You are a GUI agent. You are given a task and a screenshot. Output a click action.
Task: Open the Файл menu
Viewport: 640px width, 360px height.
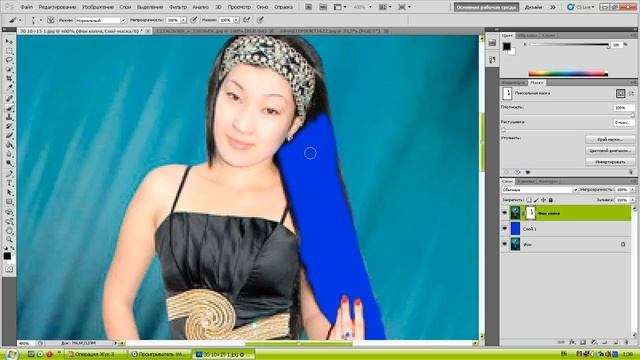[x=27, y=7]
